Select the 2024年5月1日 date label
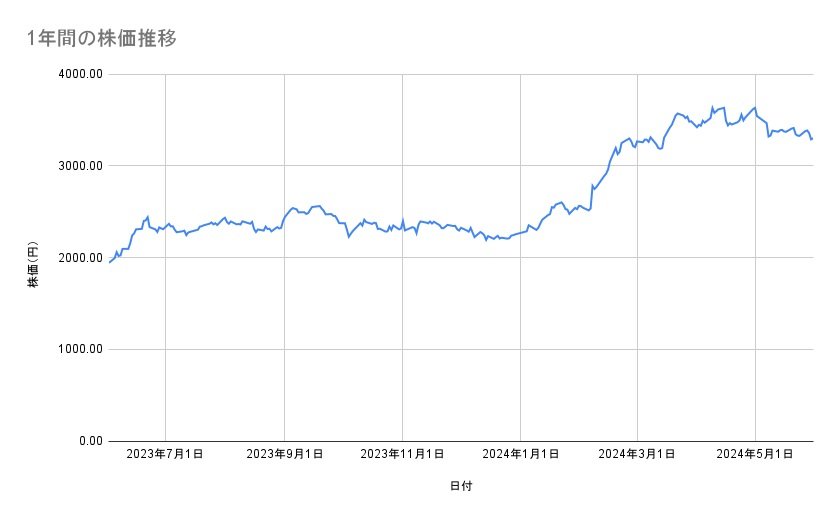Image resolution: width=839 pixels, height=519 pixels. tap(754, 455)
